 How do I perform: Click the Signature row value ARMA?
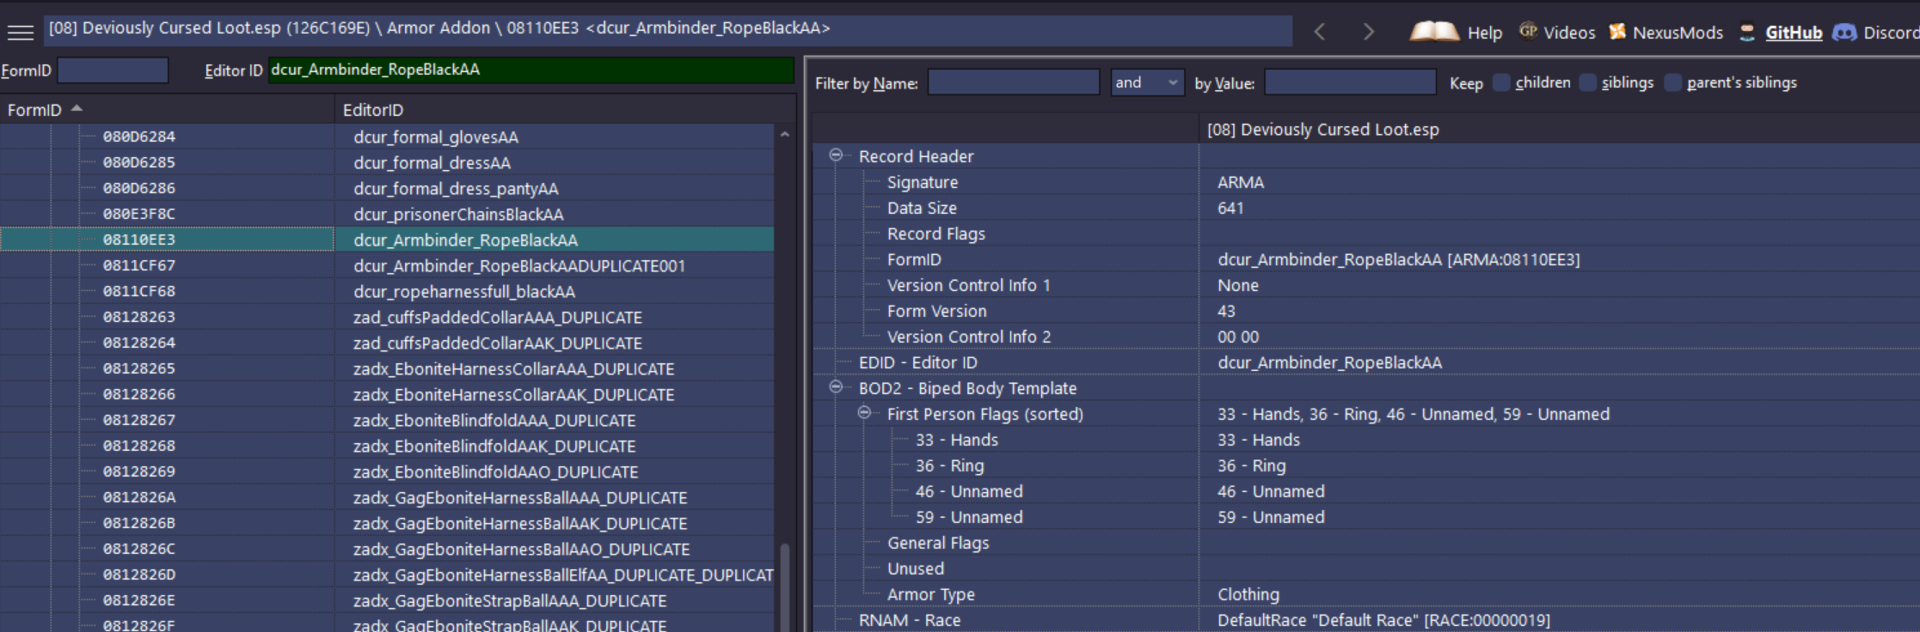(1241, 182)
